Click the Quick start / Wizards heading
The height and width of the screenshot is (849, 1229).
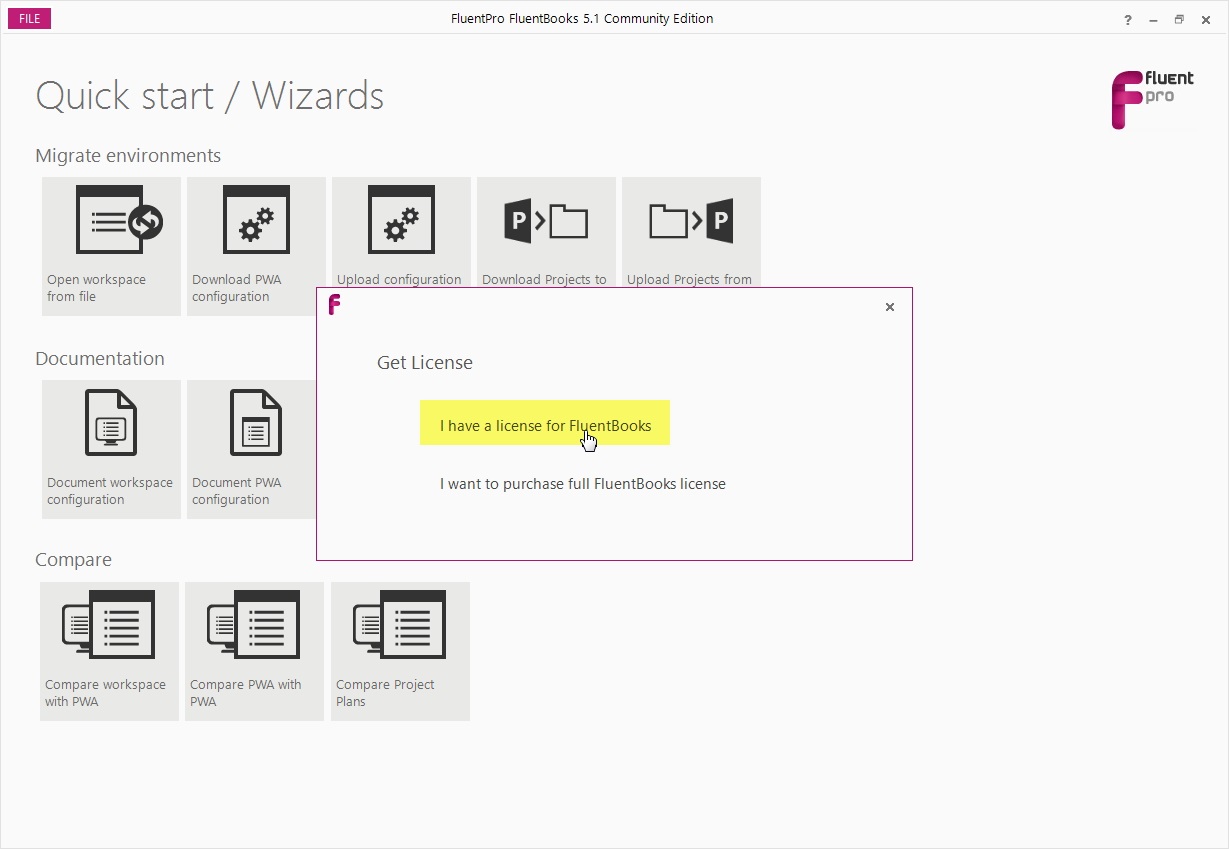(x=210, y=96)
